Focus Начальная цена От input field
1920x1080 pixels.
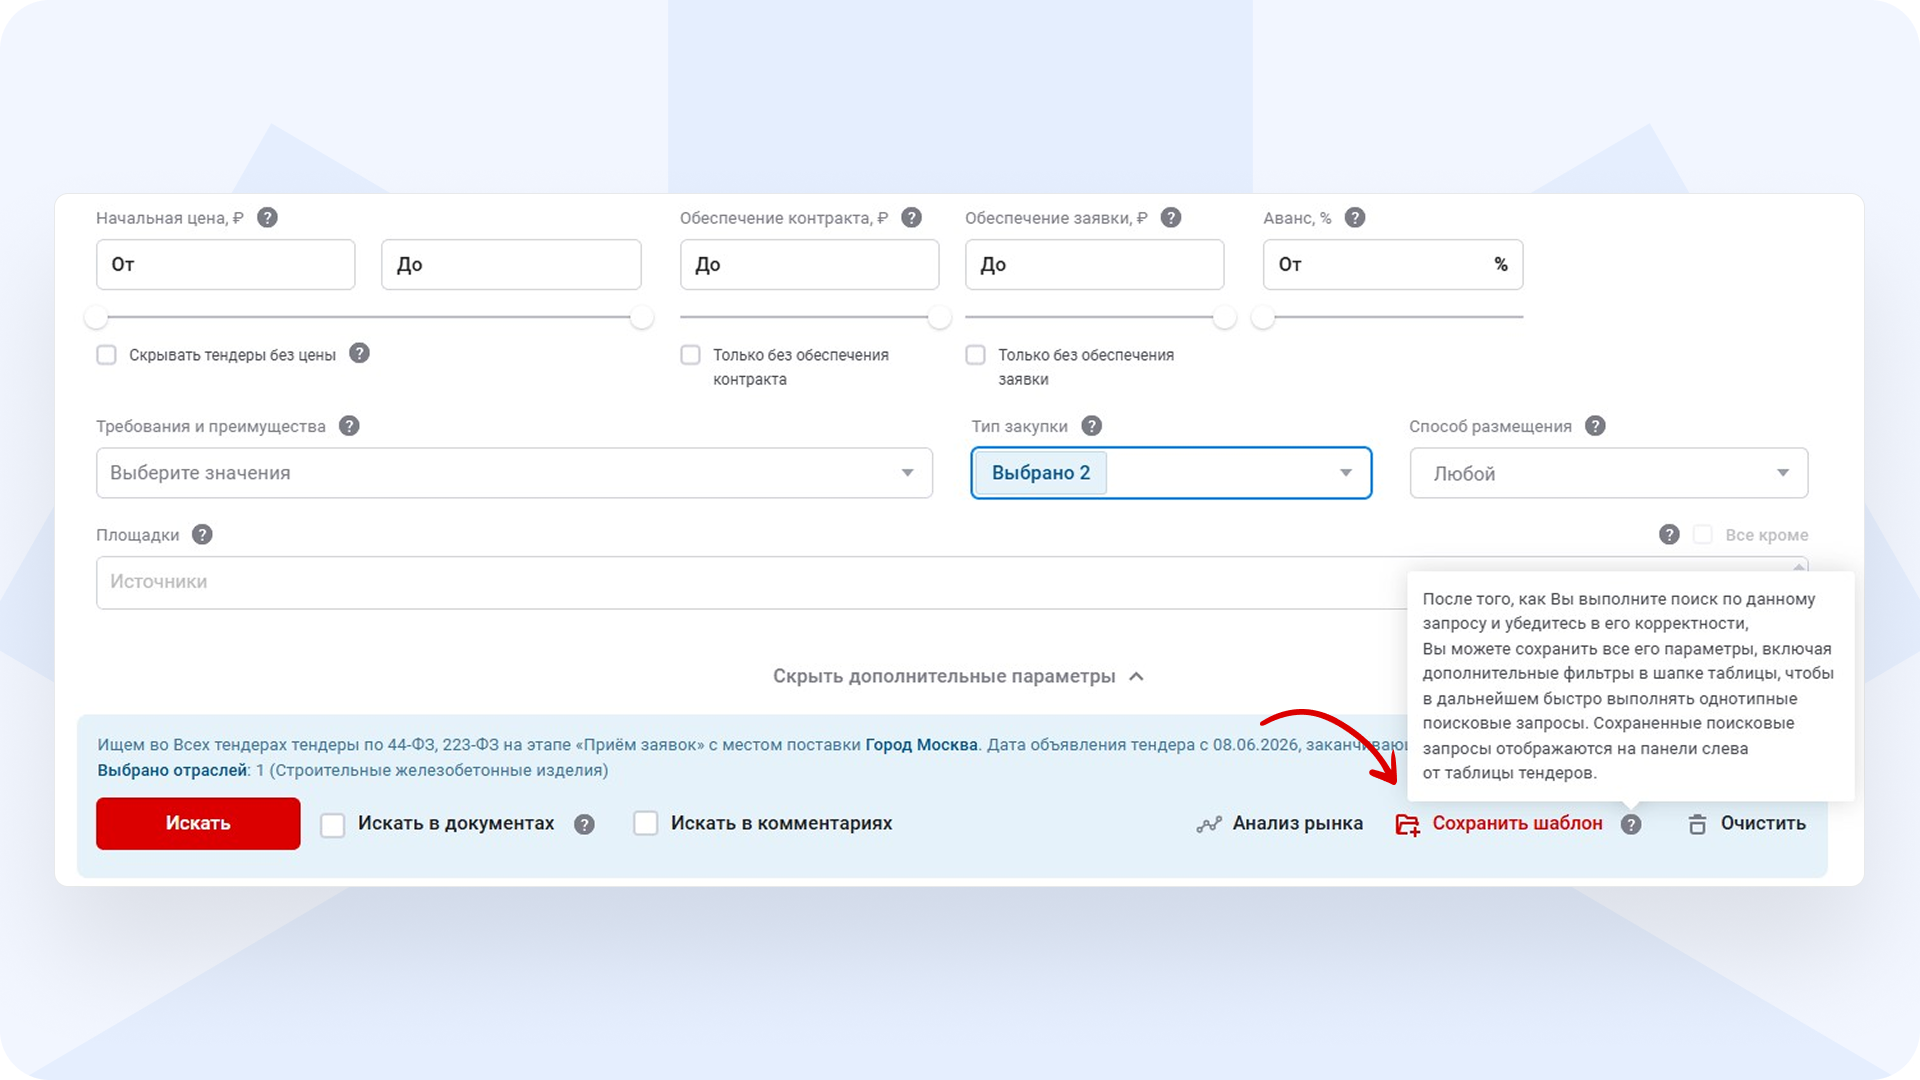(x=226, y=265)
